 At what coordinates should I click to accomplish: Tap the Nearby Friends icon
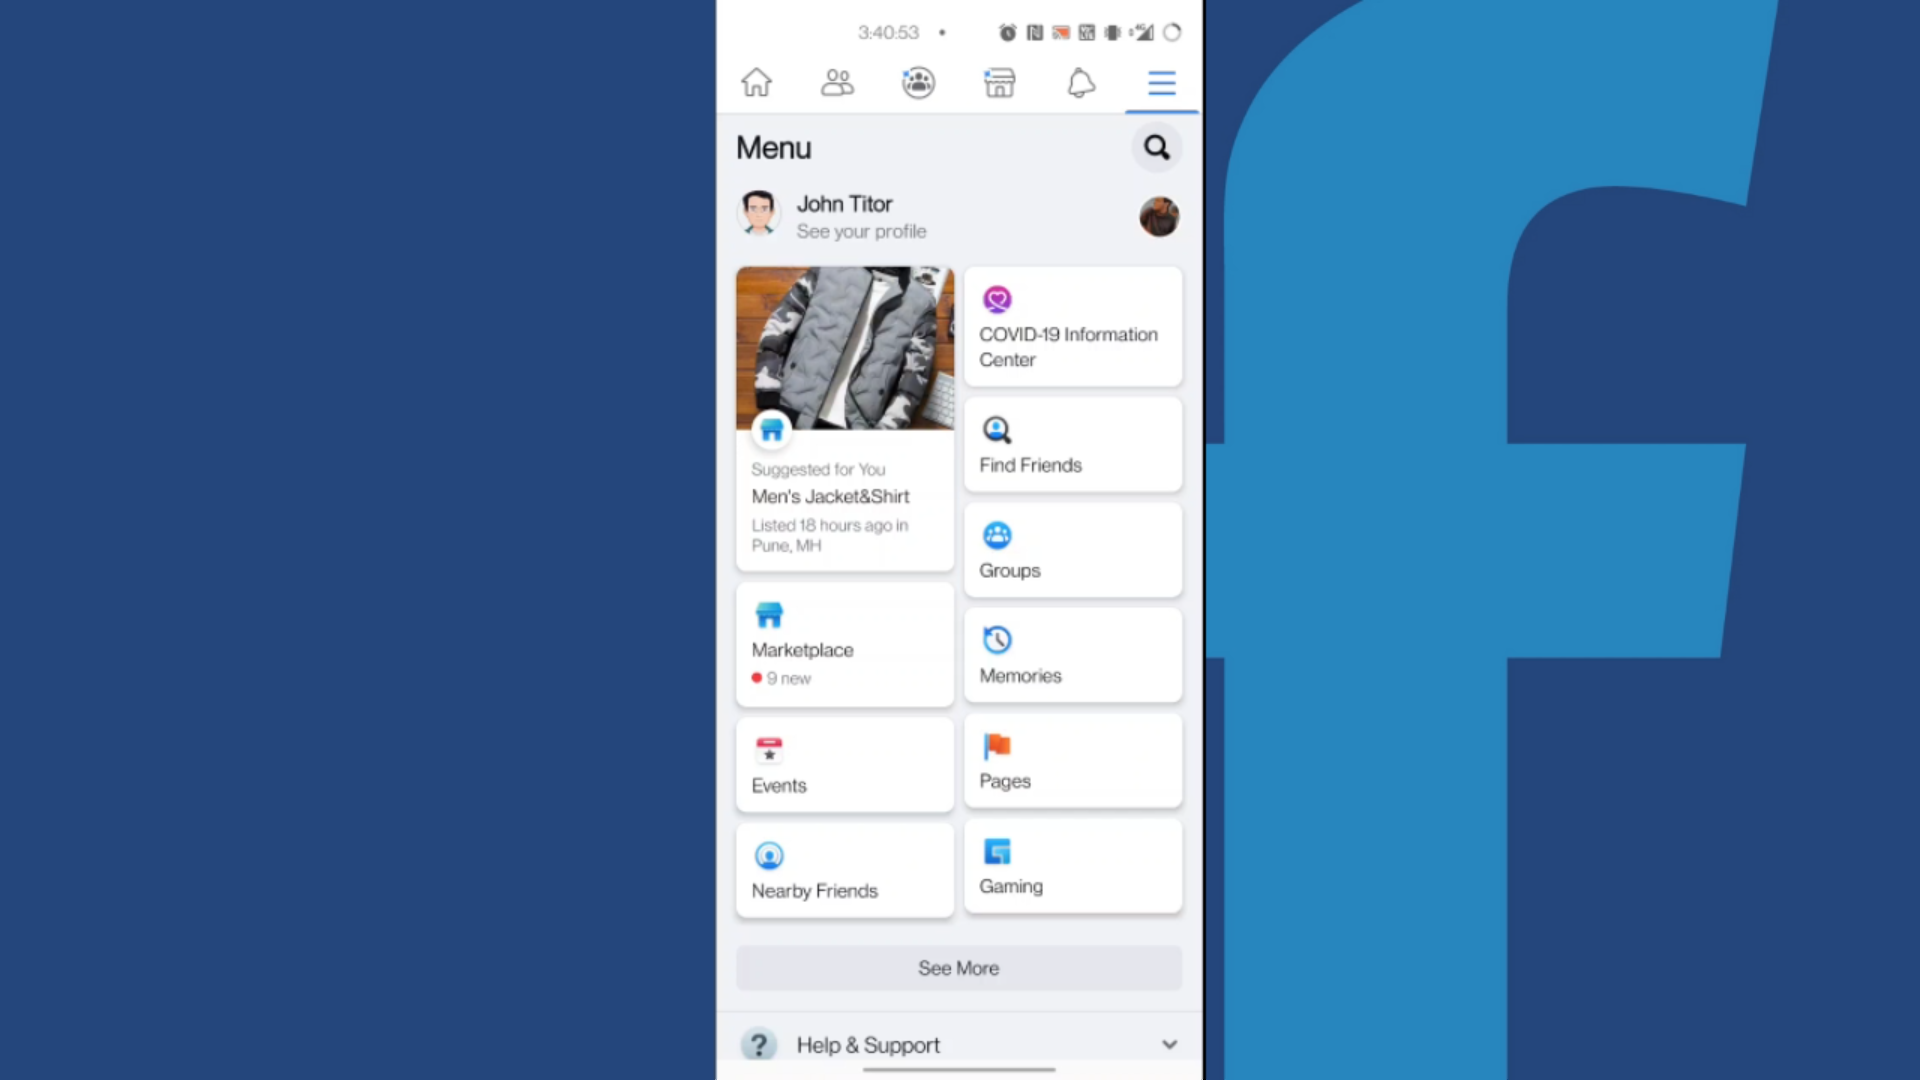(x=769, y=855)
